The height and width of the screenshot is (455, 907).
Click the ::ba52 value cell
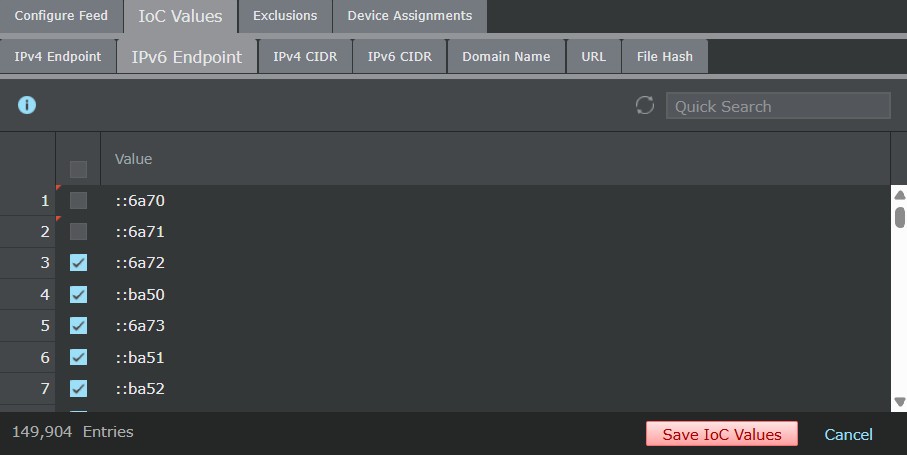pyautogui.click(x=495, y=389)
